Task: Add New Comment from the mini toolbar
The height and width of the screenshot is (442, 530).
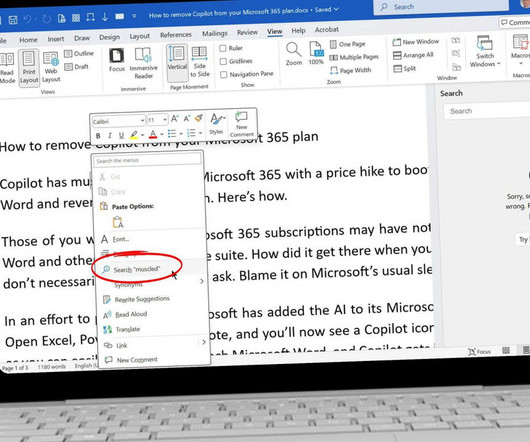Action: [x=241, y=124]
